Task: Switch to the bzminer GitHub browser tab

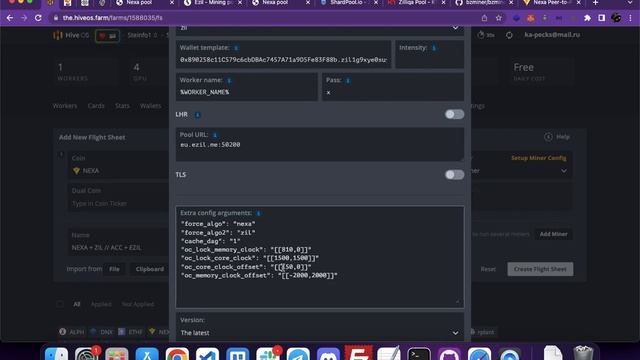Action: click(484, 3)
